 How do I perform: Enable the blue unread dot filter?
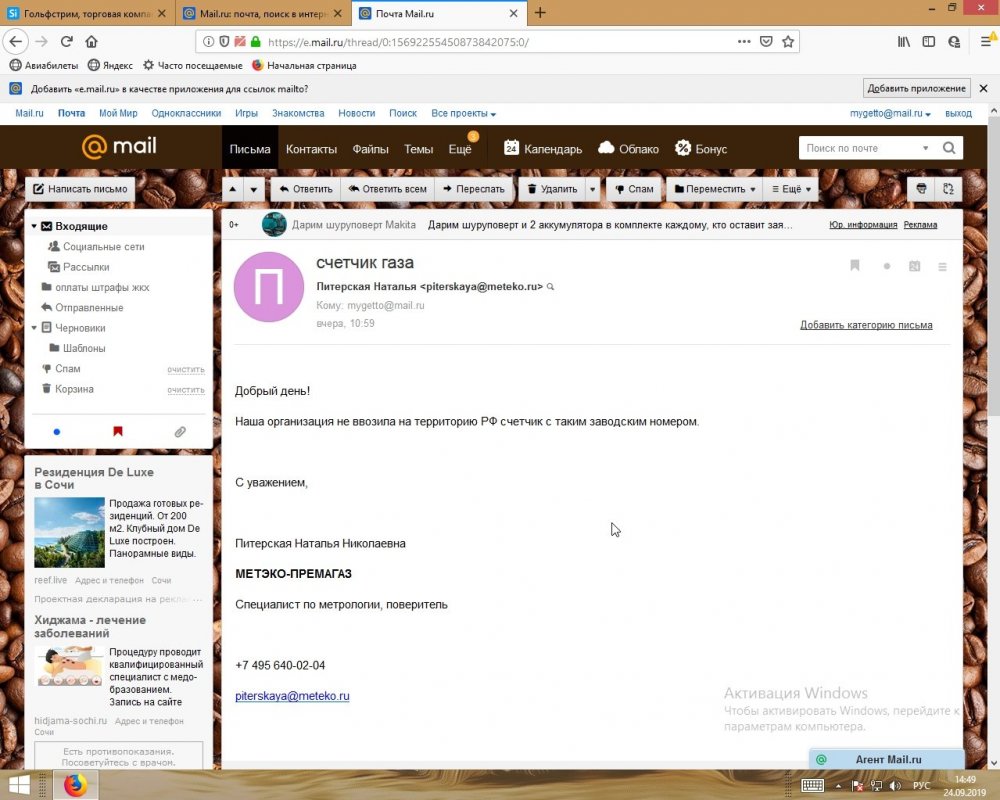pos(56,431)
